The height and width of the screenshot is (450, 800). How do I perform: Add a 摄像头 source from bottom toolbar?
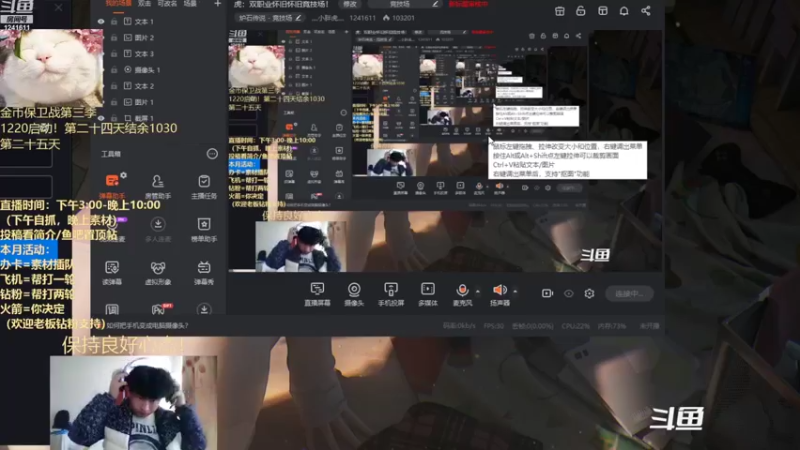[354, 294]
